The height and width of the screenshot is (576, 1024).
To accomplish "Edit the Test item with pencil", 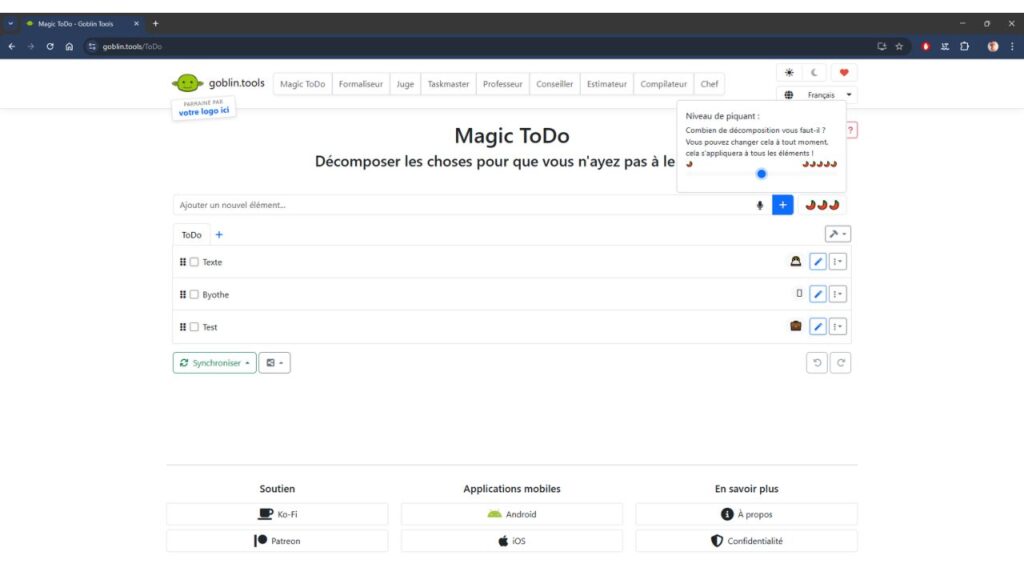I will pyautogui.click(x=818, y=327).
